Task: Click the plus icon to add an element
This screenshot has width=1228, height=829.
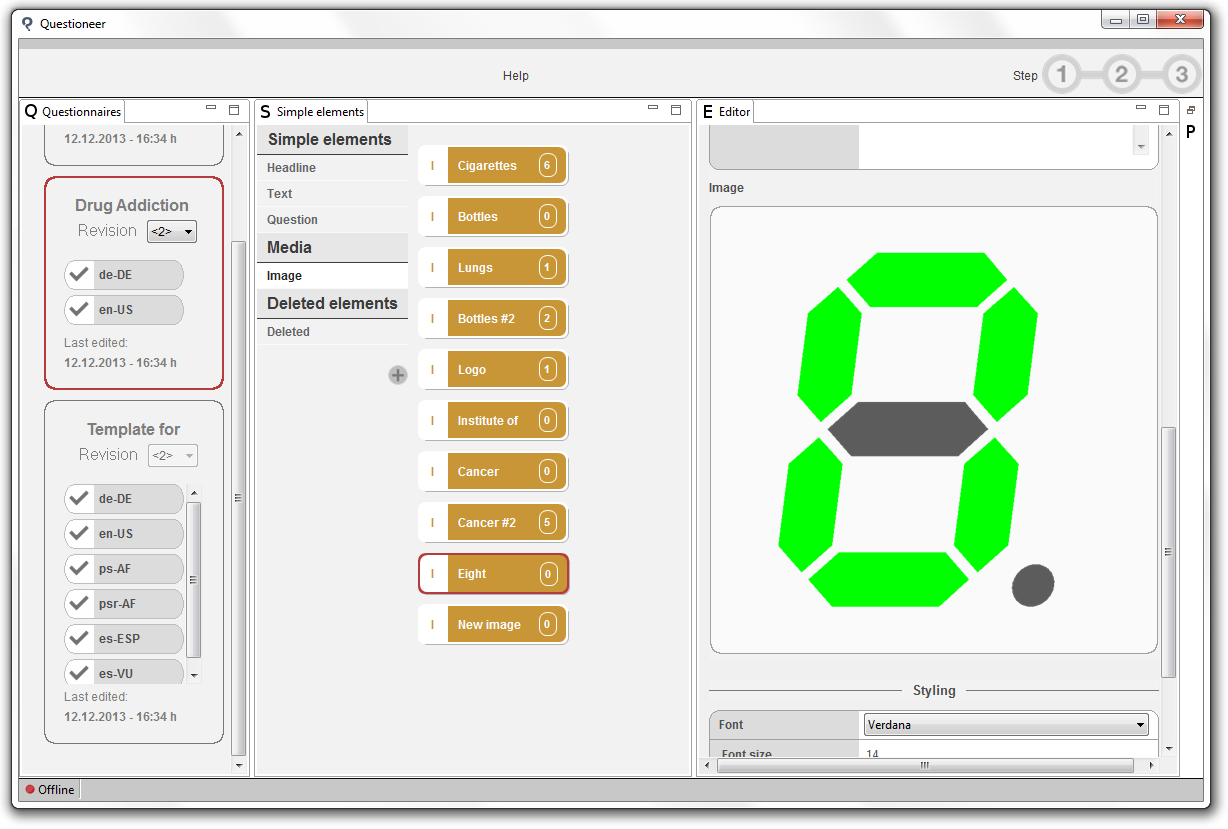Action: (x=398, y=375)
